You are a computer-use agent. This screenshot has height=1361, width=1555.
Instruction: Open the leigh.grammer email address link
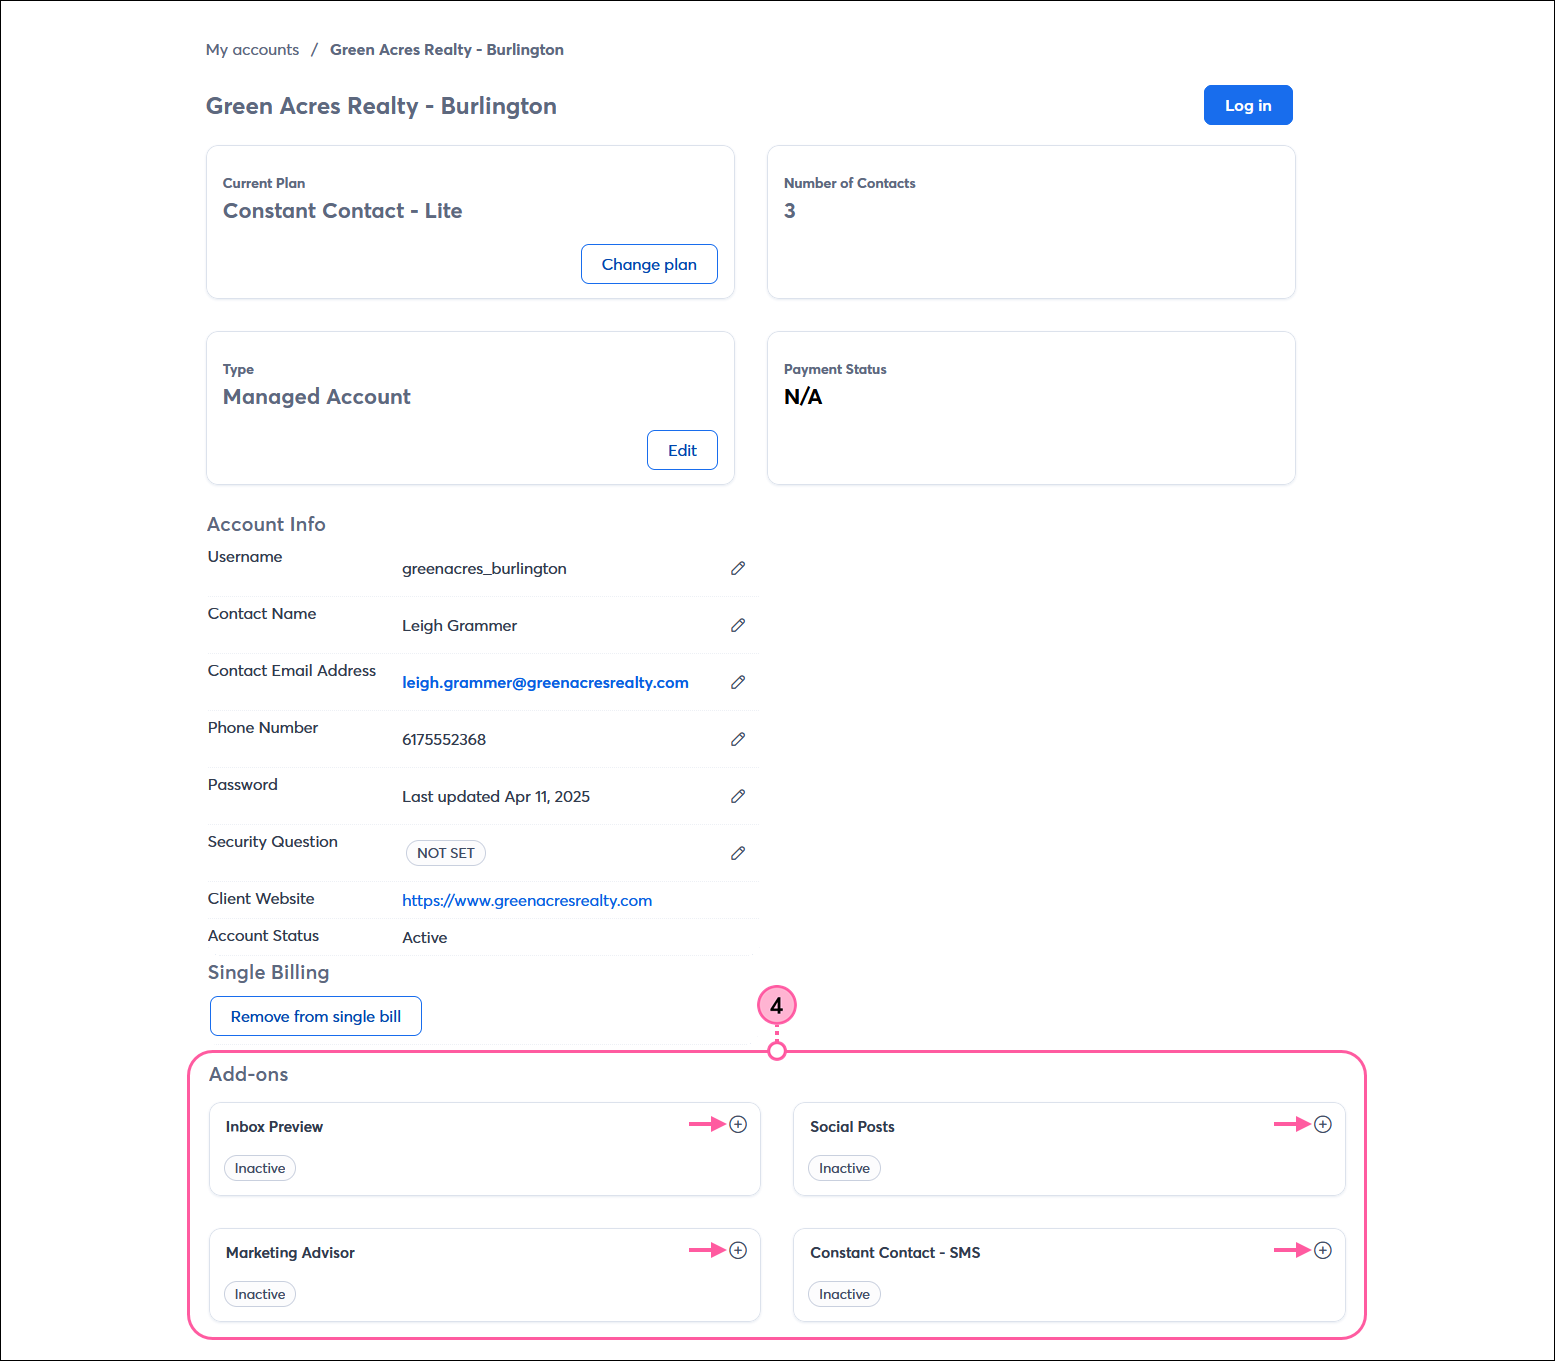tap(545, 682)
